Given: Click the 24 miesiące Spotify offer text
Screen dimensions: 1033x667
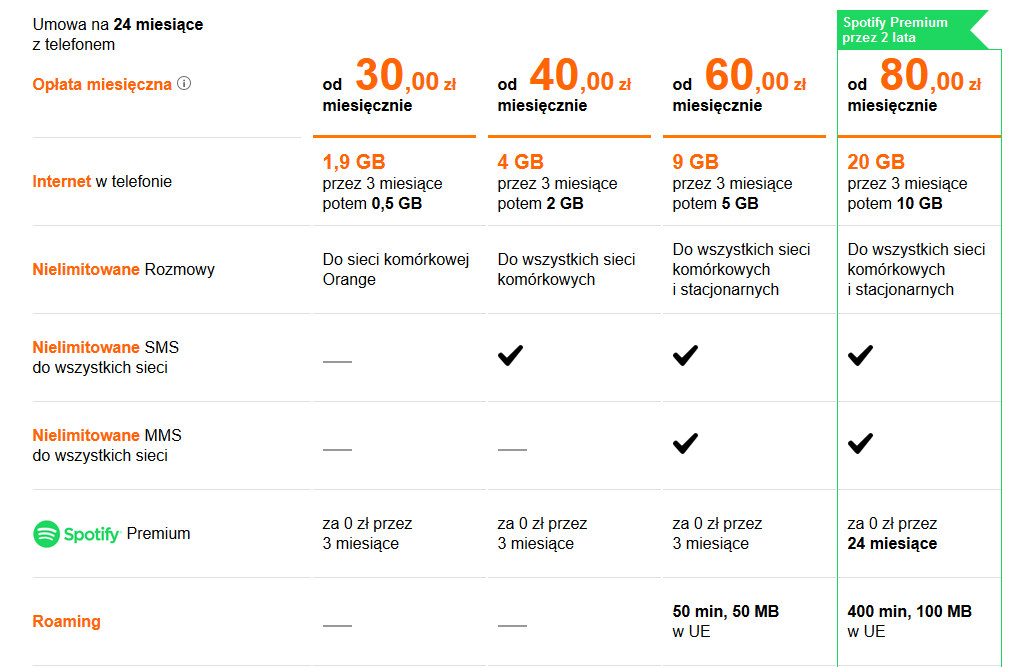Looking at the screenshot, I should pos(892,544).
